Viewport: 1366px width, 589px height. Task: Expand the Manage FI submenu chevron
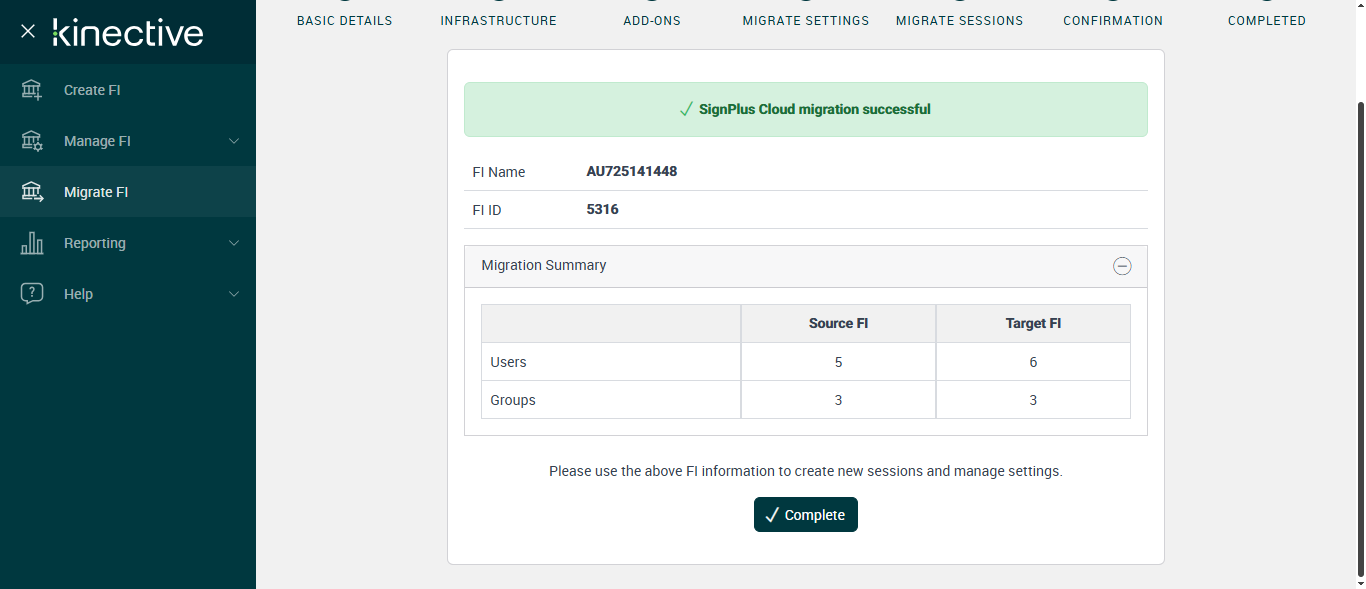(x=234, y=141)
